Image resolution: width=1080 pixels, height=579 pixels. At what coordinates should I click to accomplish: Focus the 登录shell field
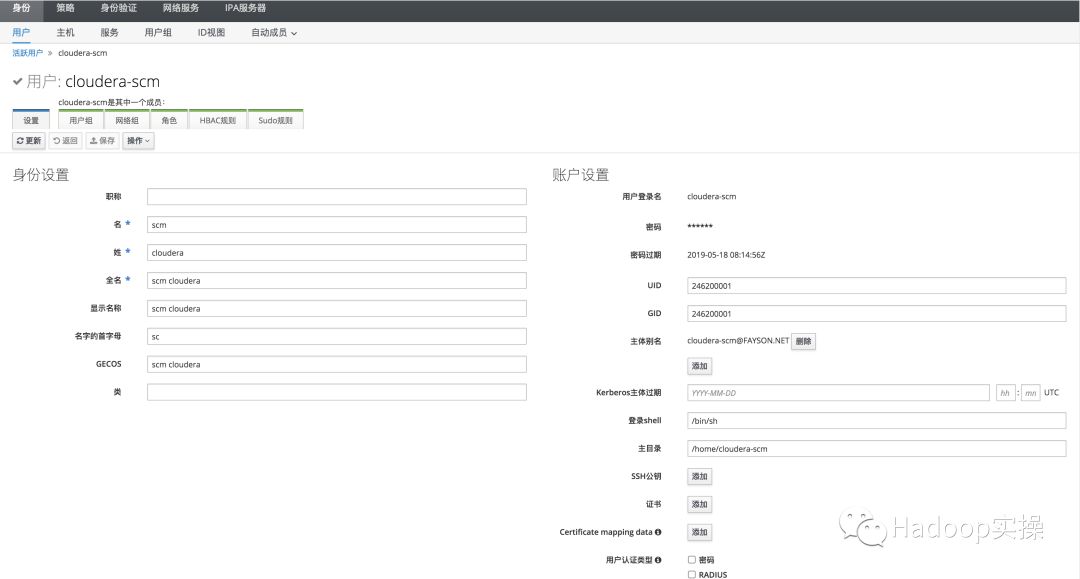(876, 421)
